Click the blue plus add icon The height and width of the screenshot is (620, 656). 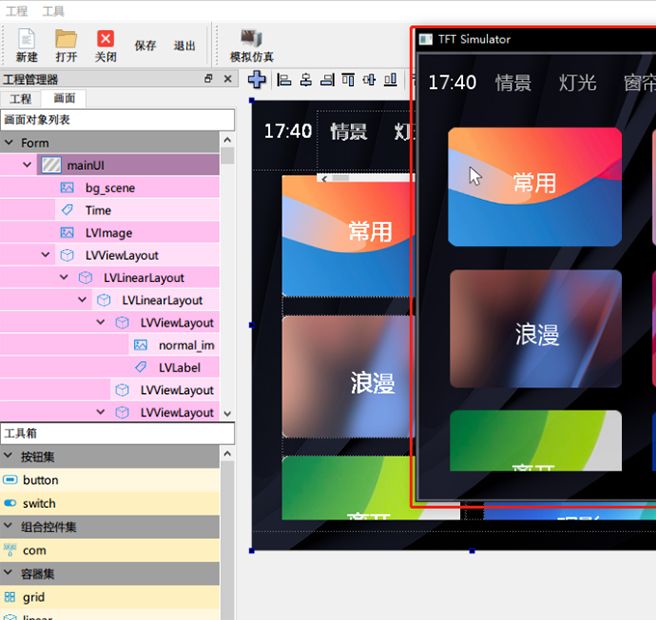click(257, 80)
